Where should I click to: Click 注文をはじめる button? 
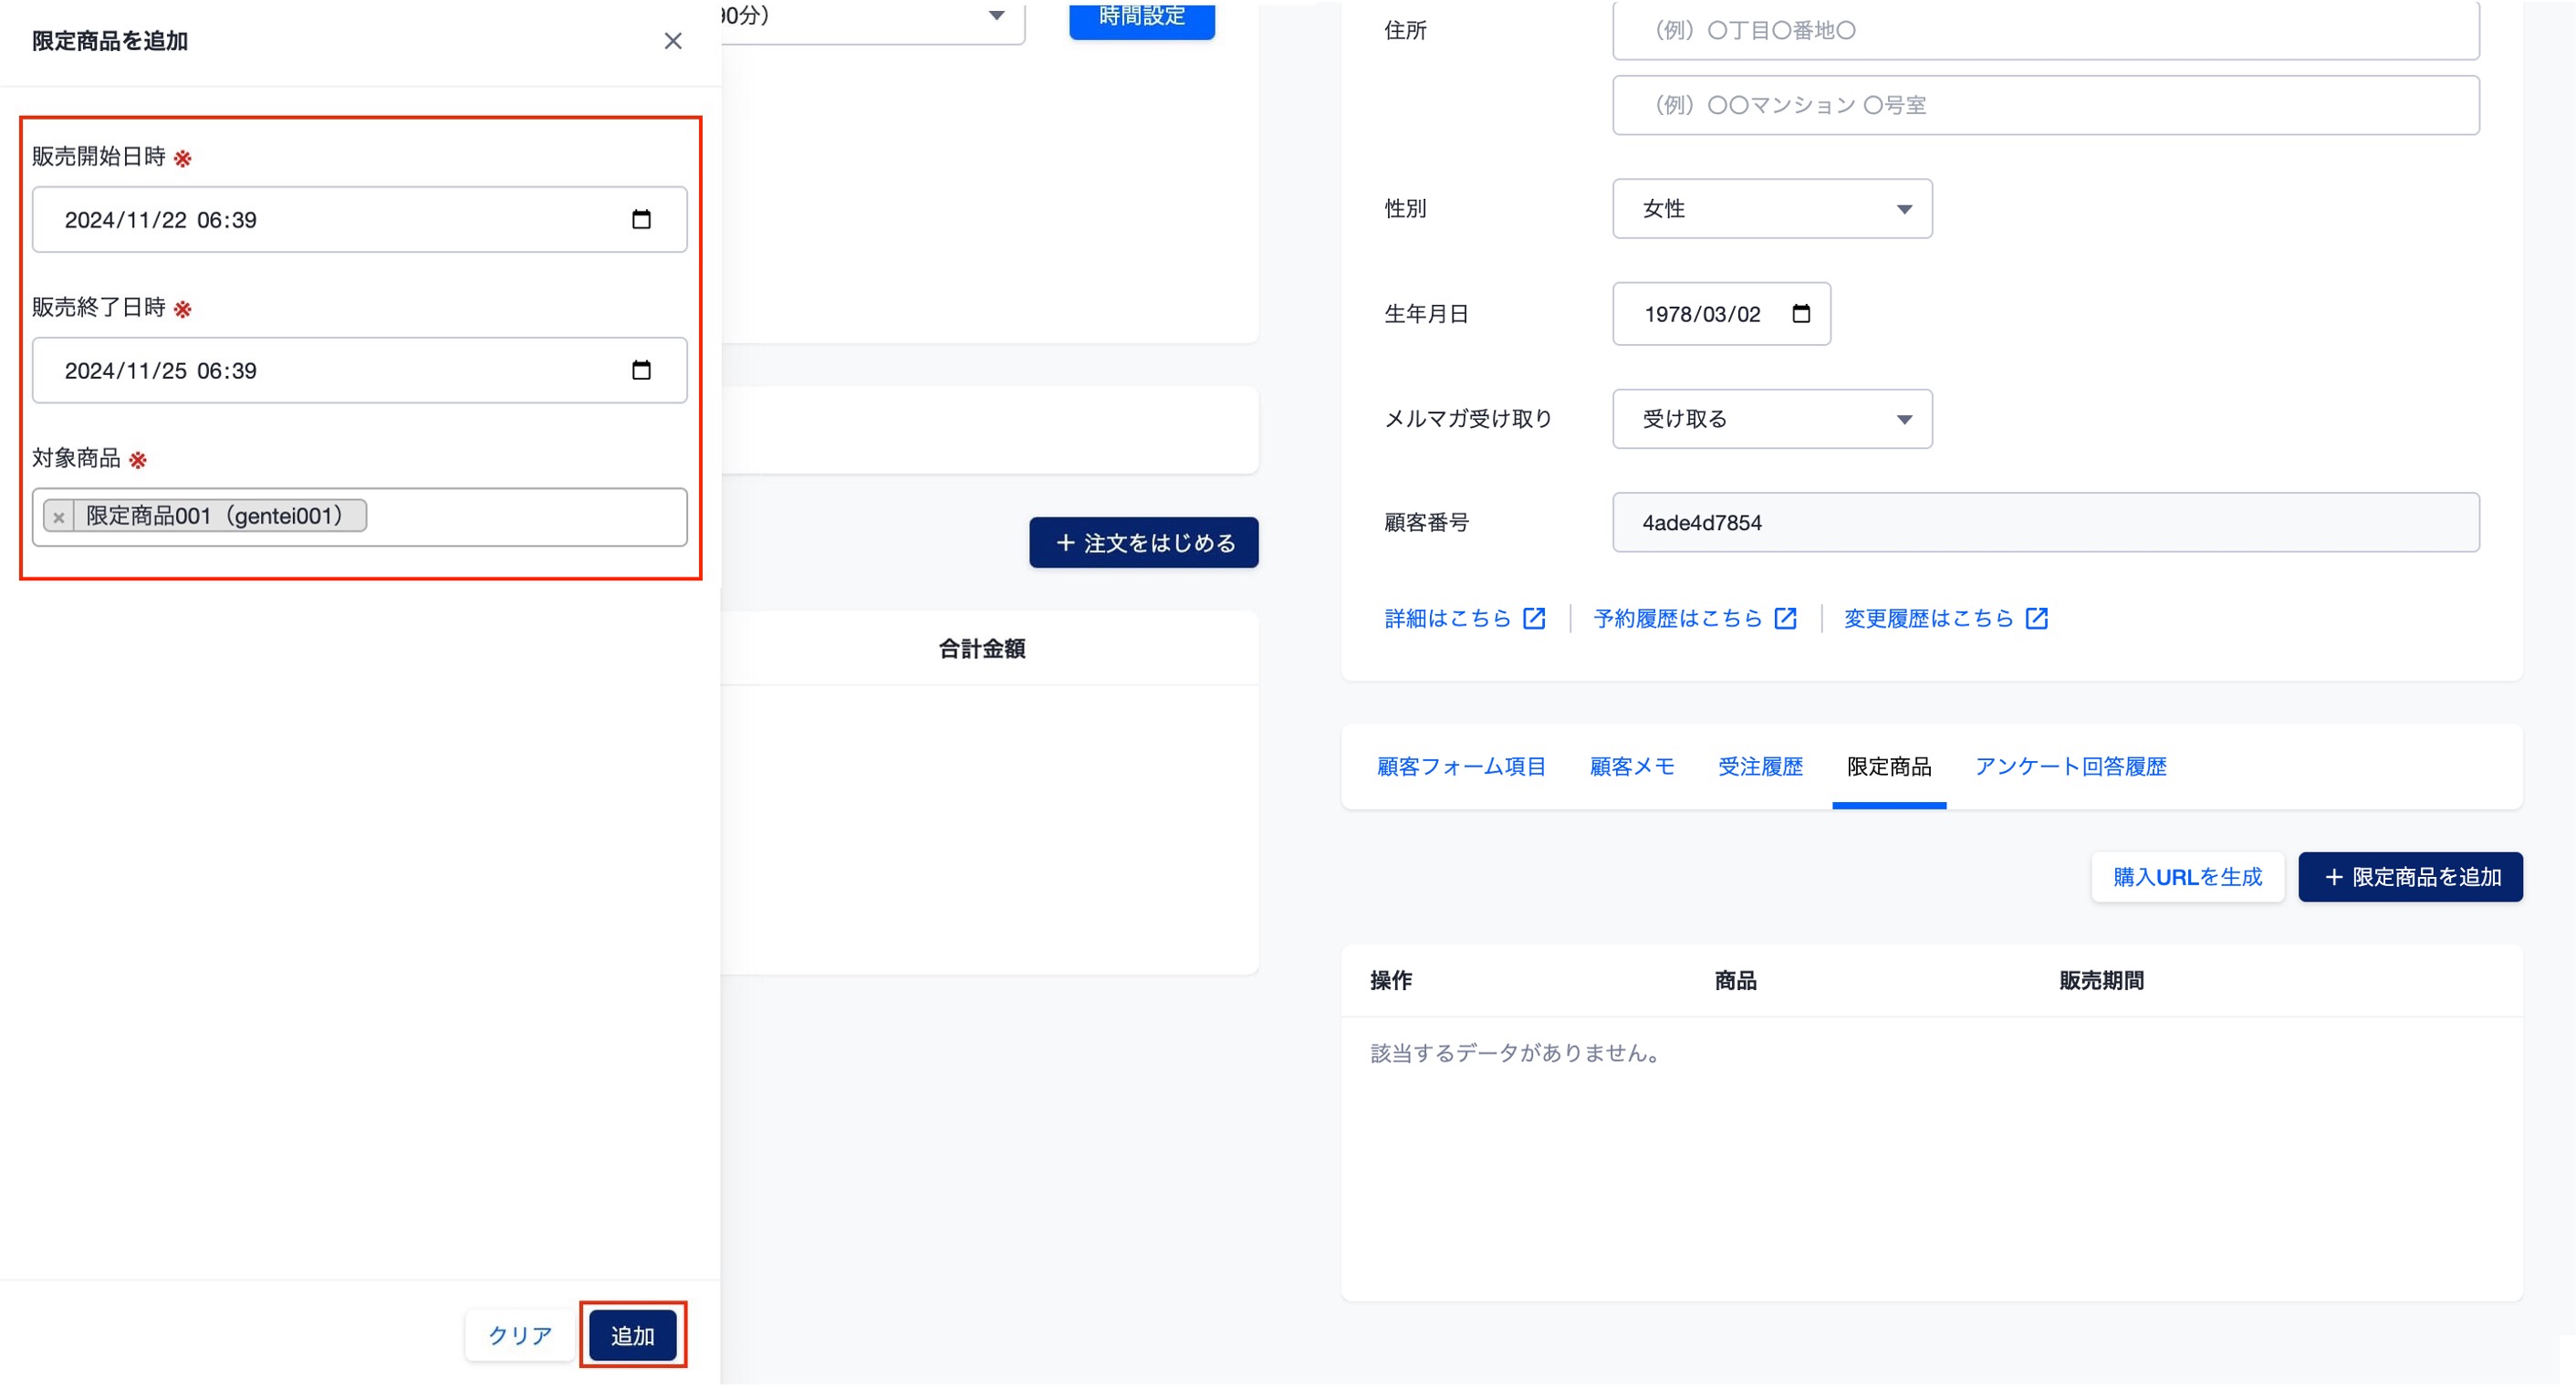(x=1144, y=543)
